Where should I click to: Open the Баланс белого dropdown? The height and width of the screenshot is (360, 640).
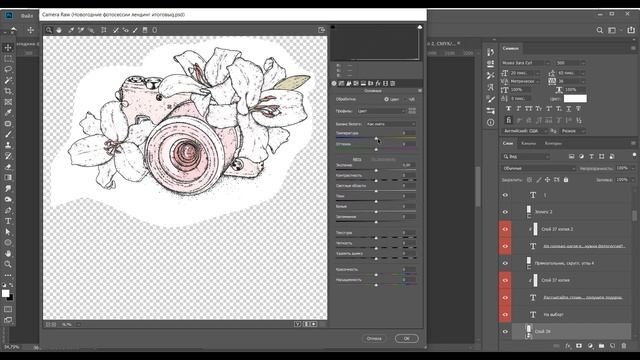click(391, 124)
